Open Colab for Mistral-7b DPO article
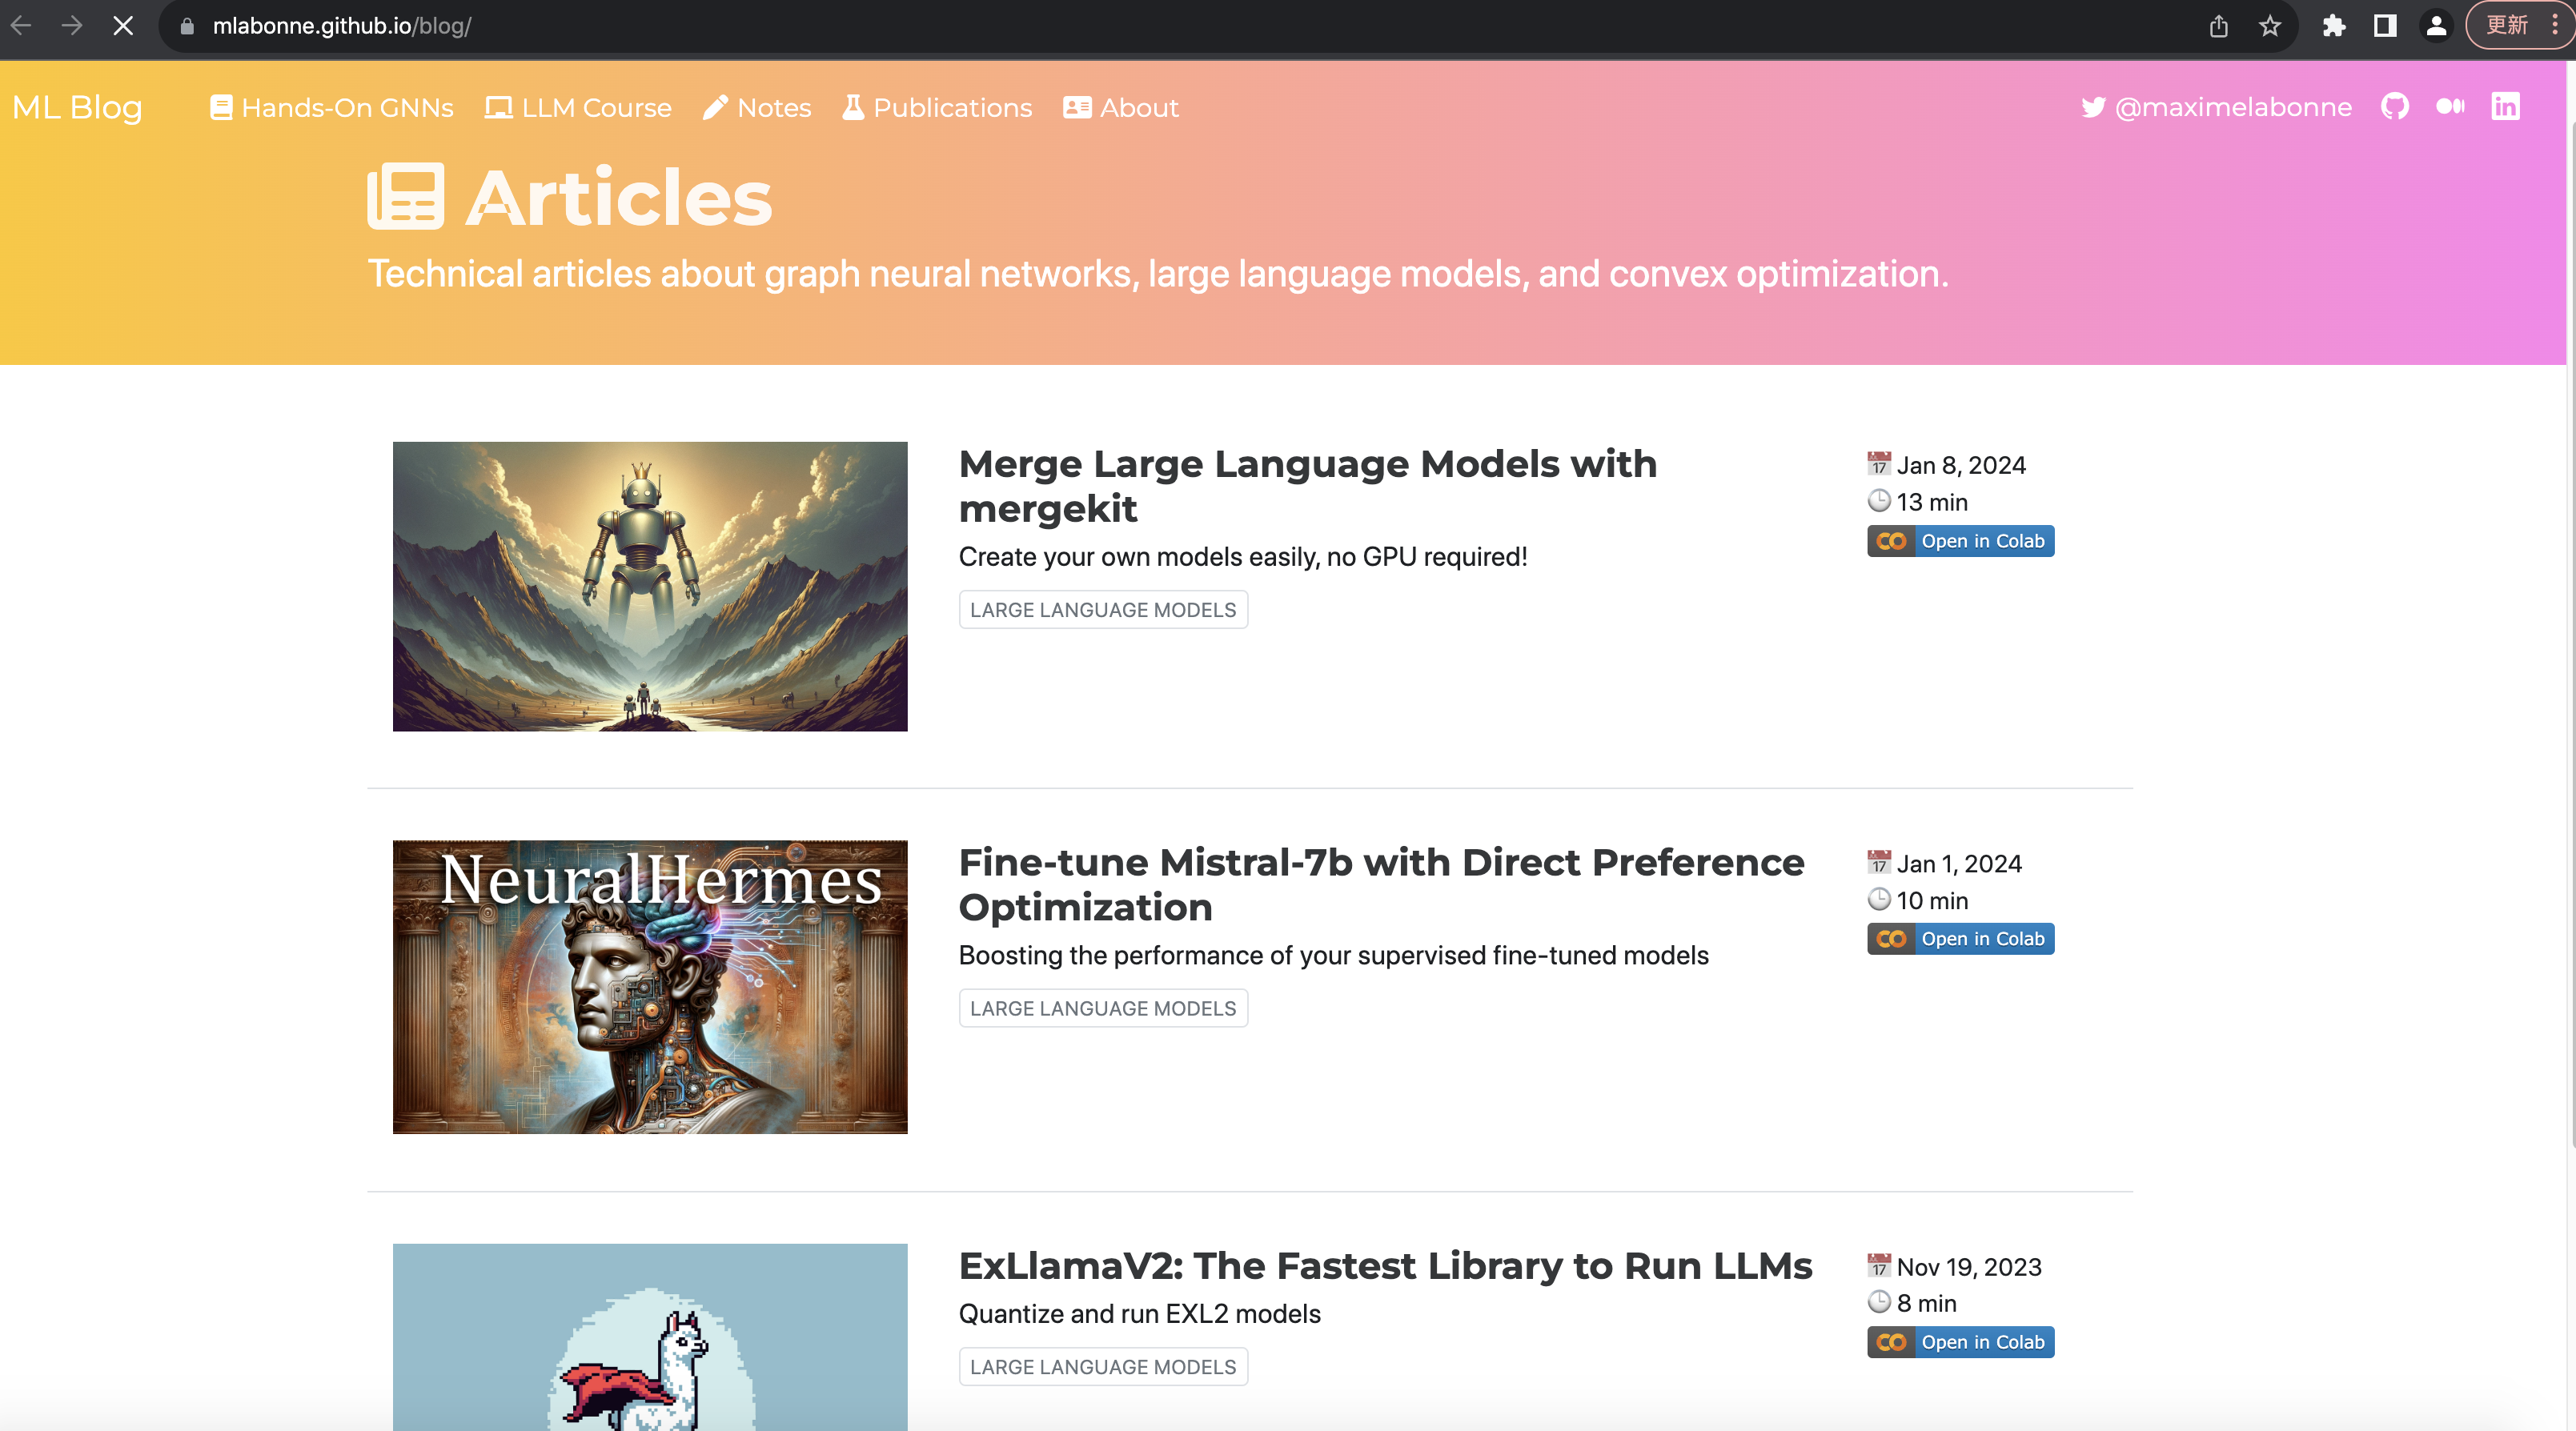Screen dimensions: 2576x1431 coord(1960,939)
